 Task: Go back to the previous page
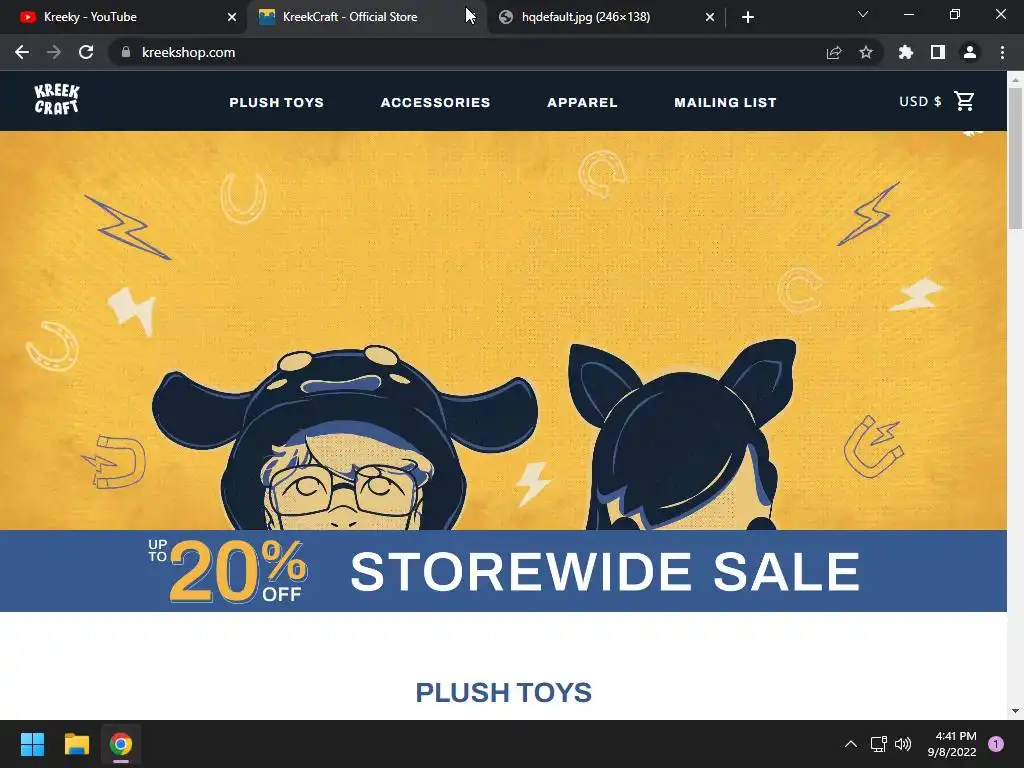22,52
